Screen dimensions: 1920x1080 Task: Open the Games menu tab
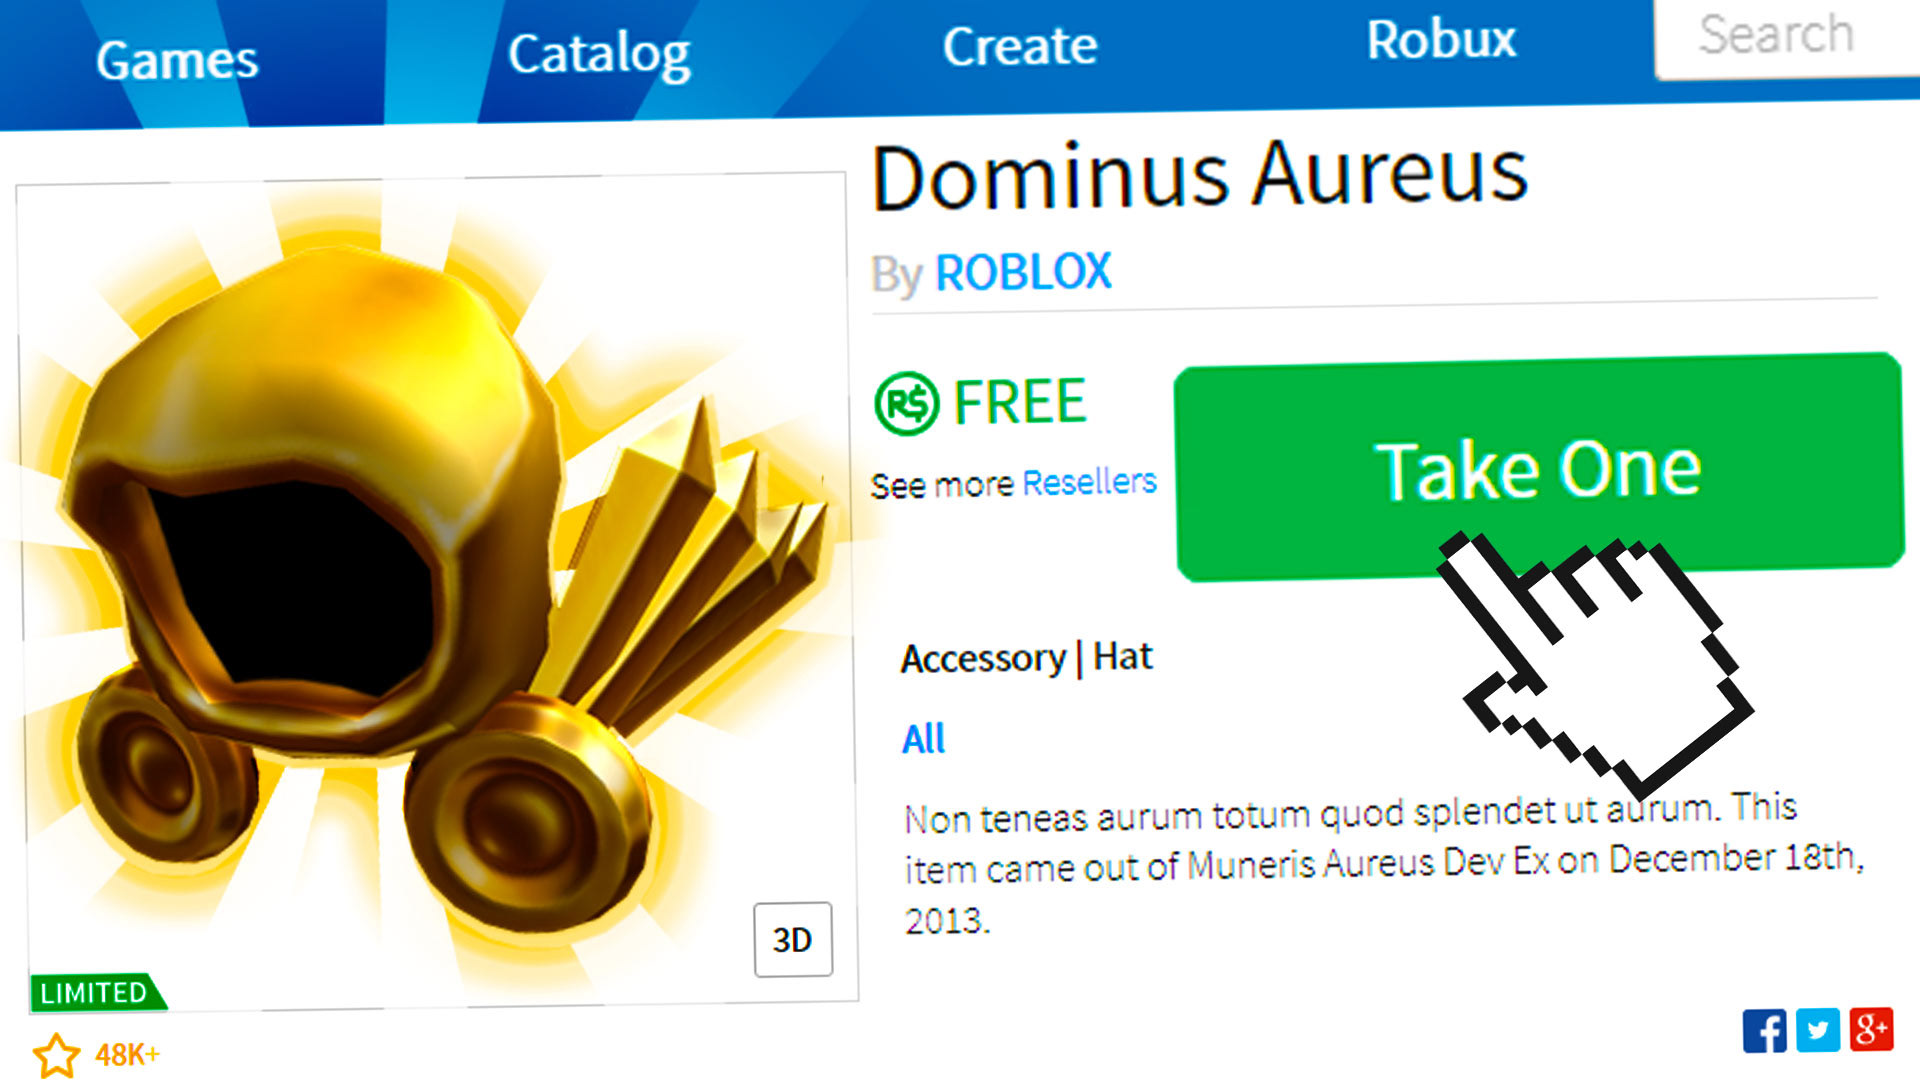pyautogui.click(x=177, y=61)
